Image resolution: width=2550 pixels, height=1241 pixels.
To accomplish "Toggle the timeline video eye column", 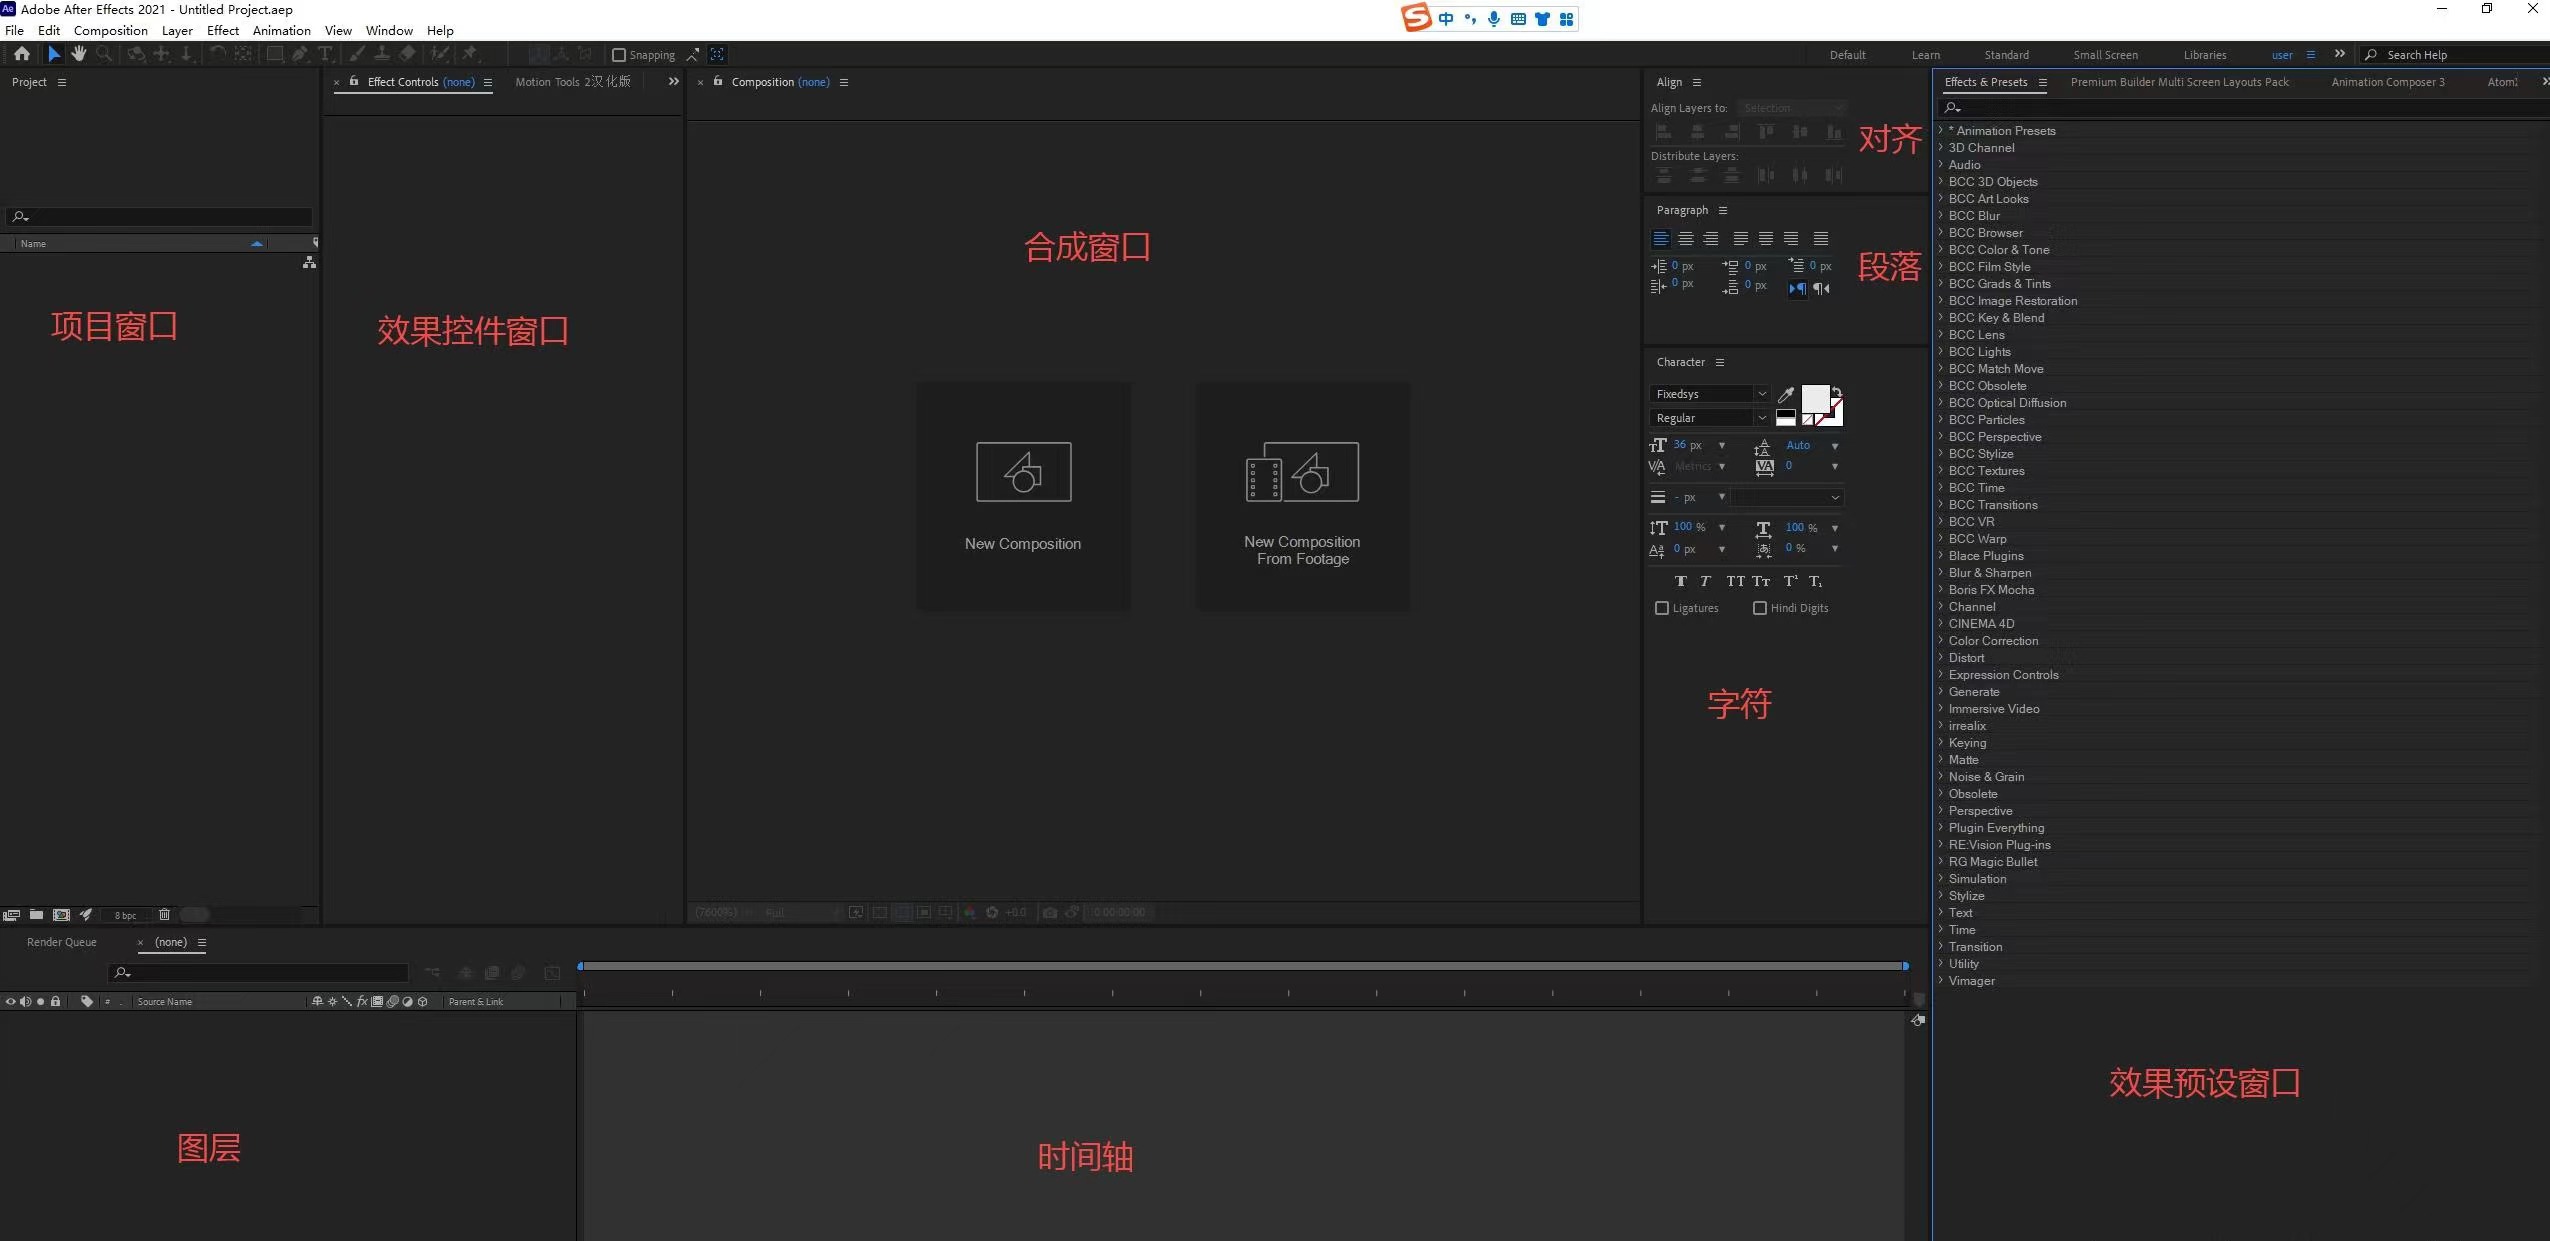I will coord(10,1001).
